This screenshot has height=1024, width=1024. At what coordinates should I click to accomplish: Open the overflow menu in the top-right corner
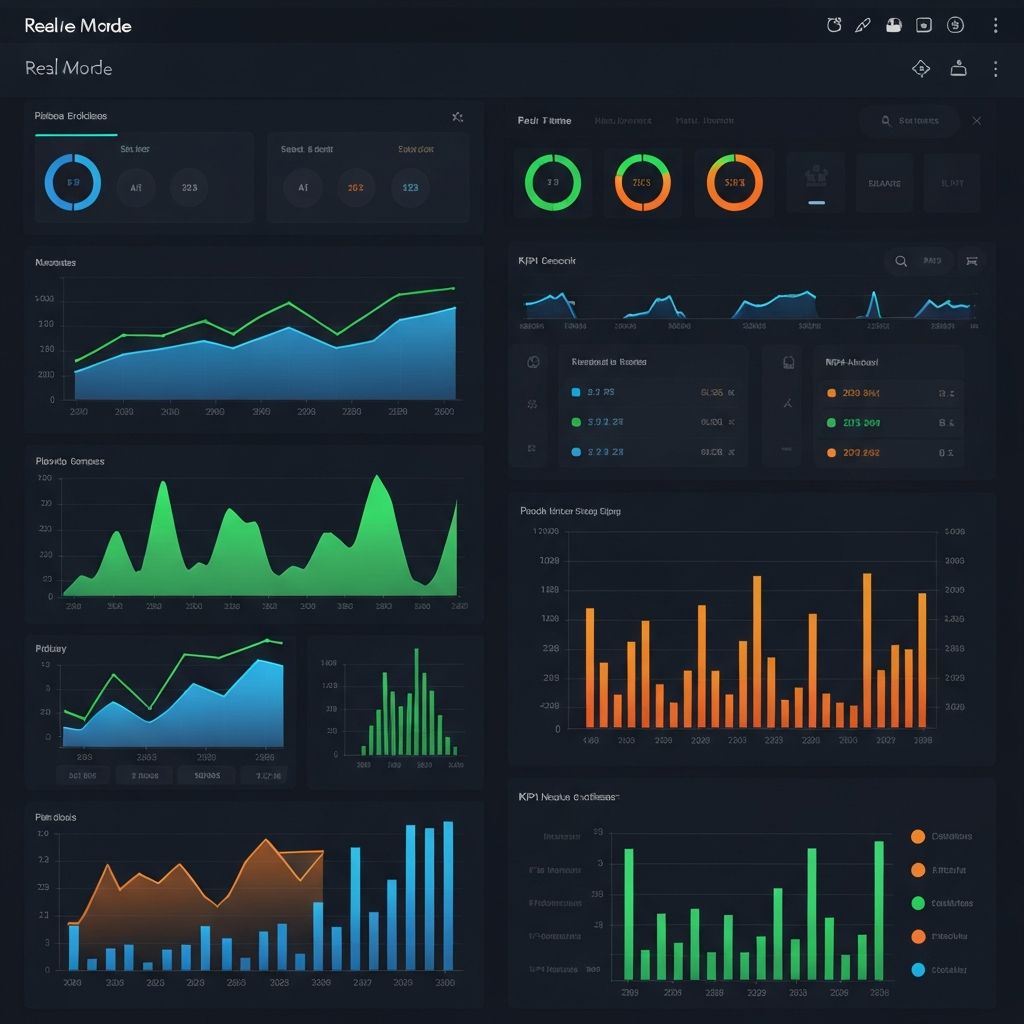995,25
